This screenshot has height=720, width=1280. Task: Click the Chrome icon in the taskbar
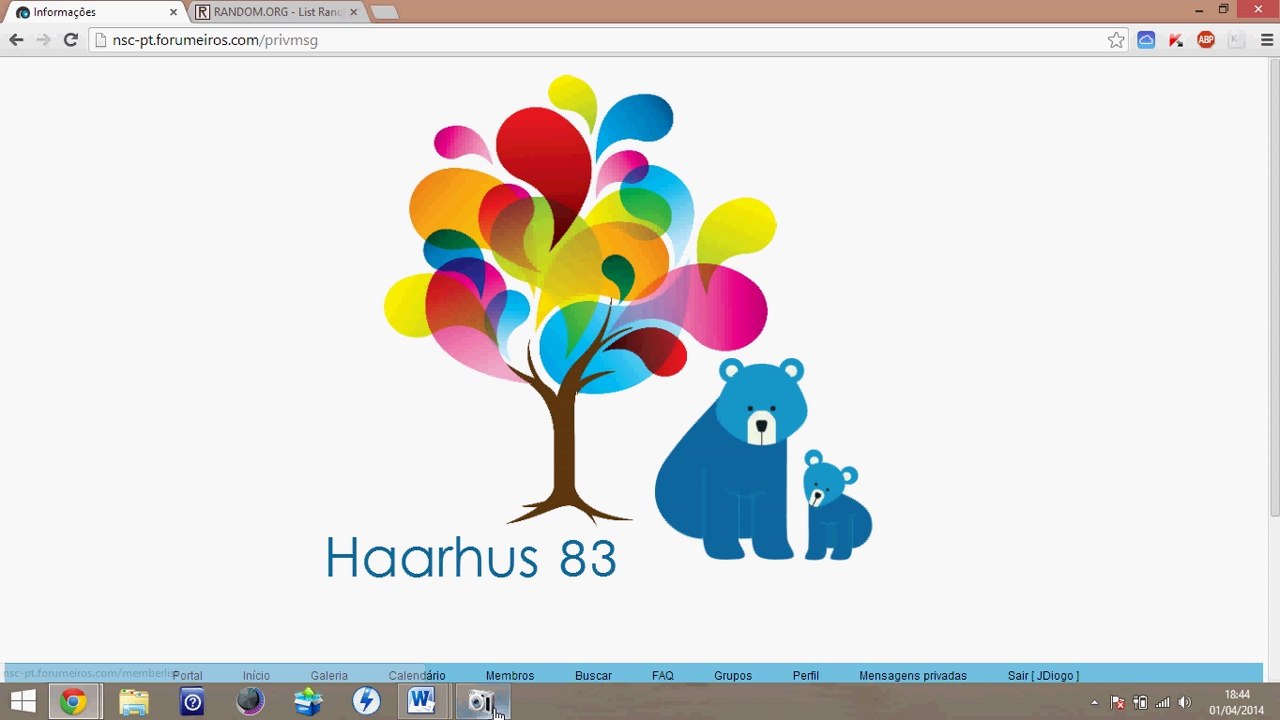(x=73, y=702)
